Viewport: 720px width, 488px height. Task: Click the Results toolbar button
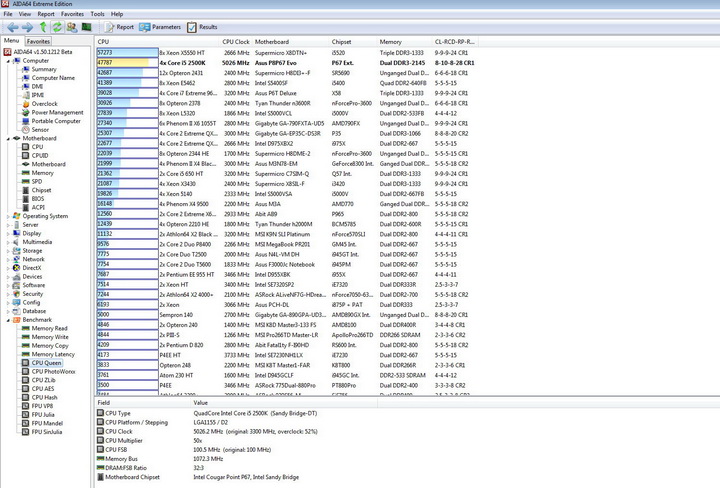pyautogui.click(x=202, y=27)
